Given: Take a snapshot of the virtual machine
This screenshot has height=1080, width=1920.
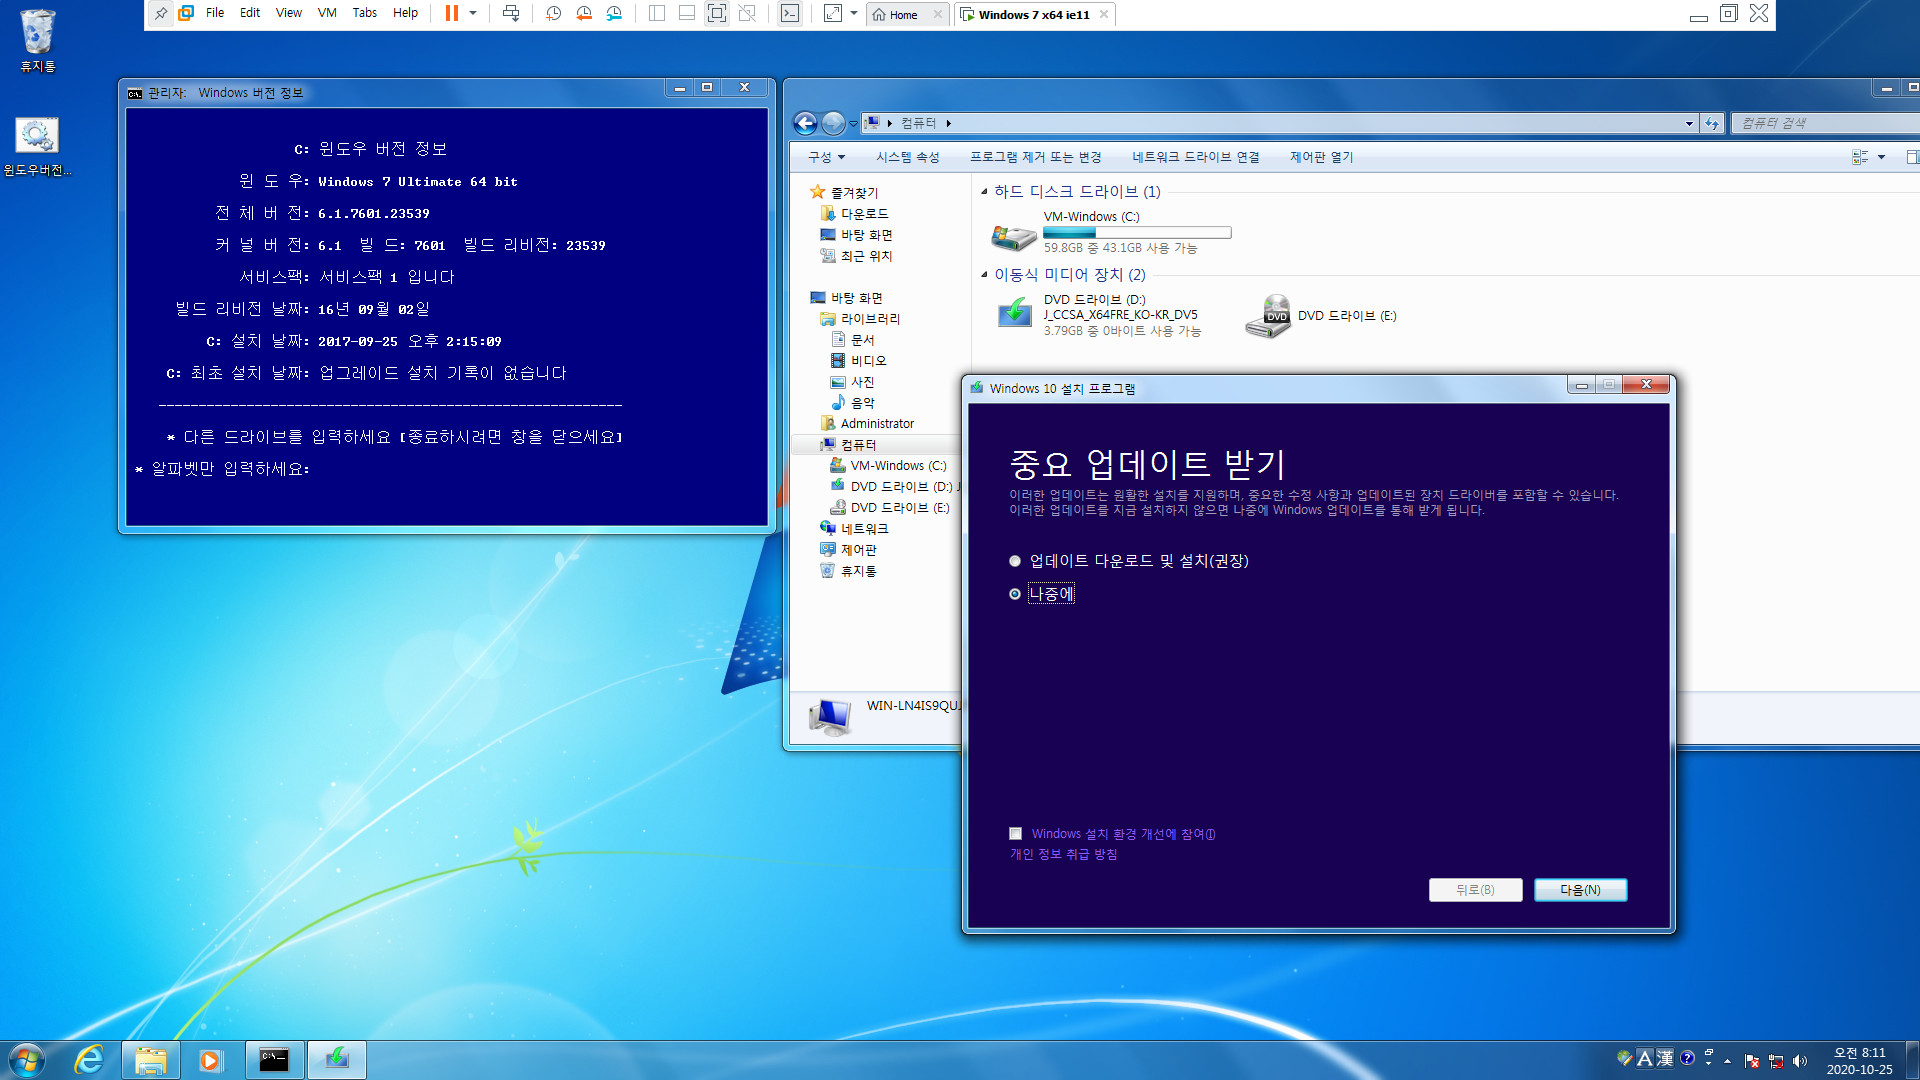Looking at the screenshot, I should pos(554,14).
